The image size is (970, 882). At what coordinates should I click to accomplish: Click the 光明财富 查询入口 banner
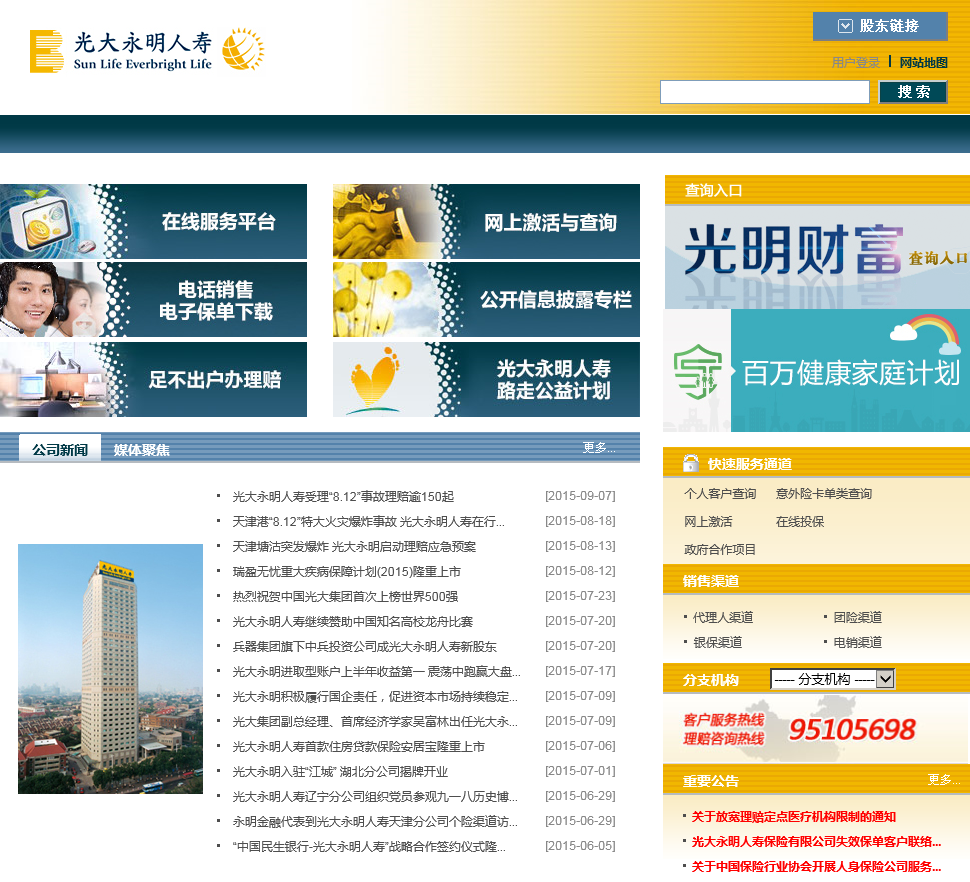(x=817, y=257)
